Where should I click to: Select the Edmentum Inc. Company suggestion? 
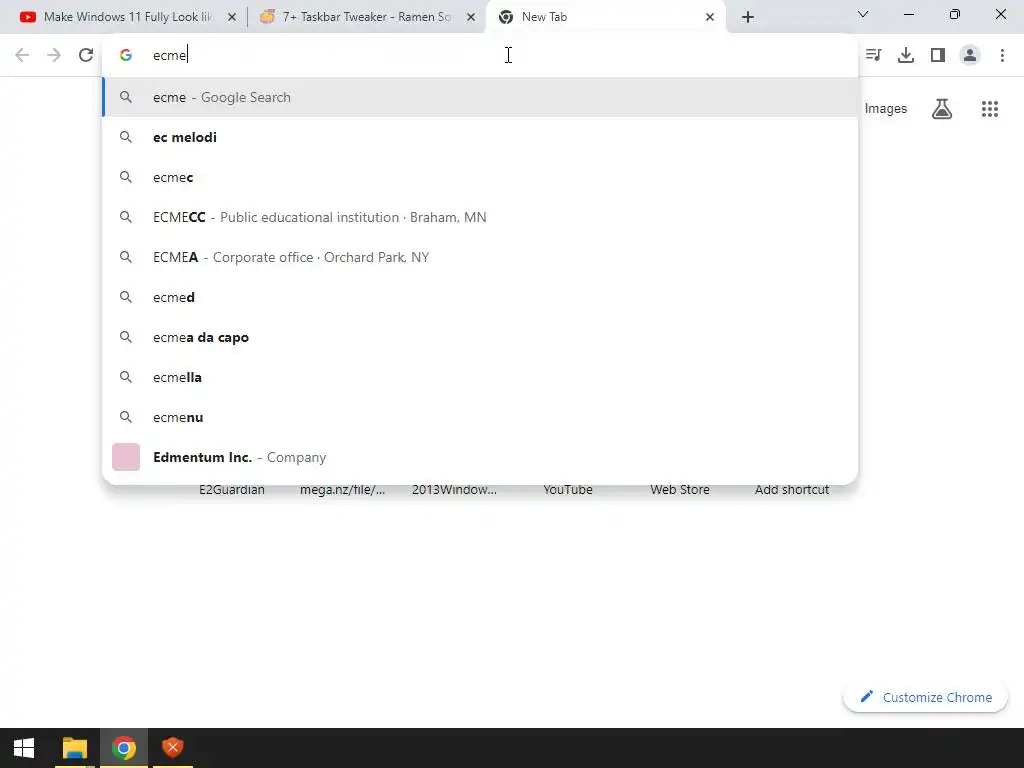480,457
